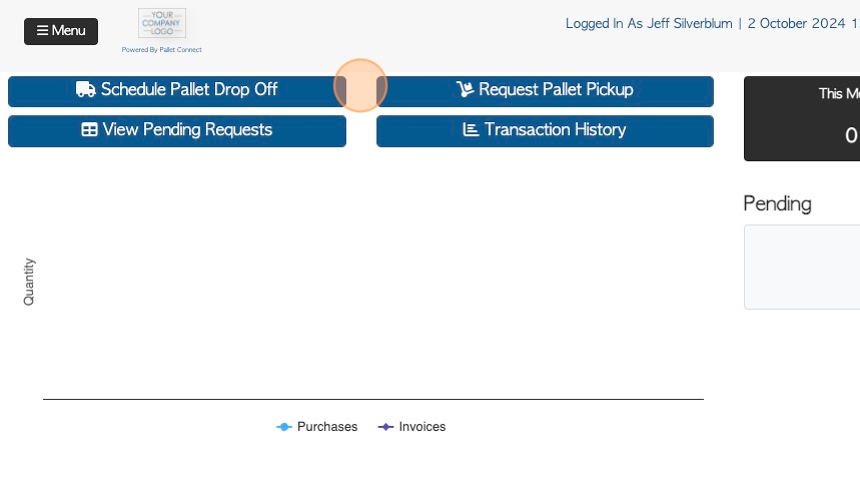Click the purple Invoices legend marker
The height and width of the screenshot is (481, 860).
click(386, 427)
